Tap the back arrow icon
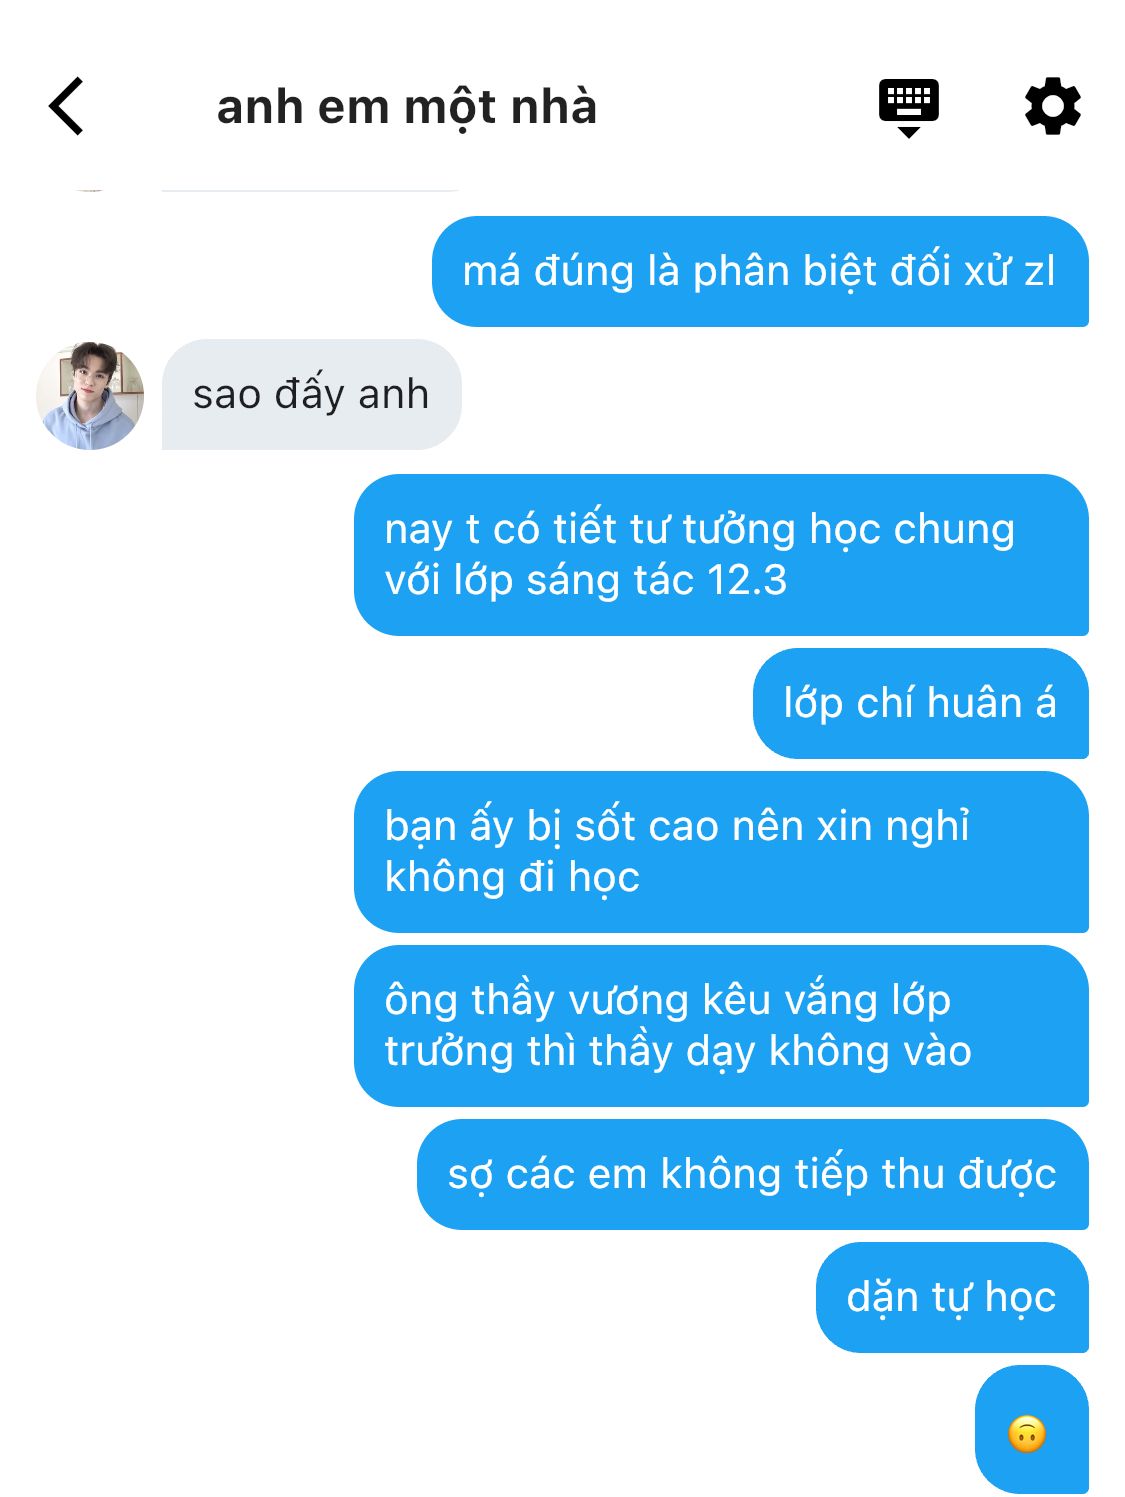This screenshot has height=1497, width=1125. (66, 106)
